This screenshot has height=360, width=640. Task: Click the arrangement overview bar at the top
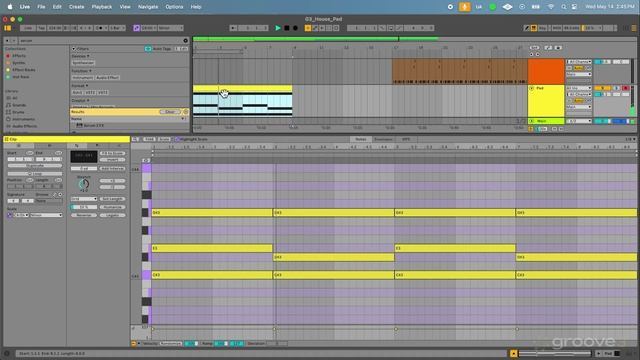coord(414,39)
